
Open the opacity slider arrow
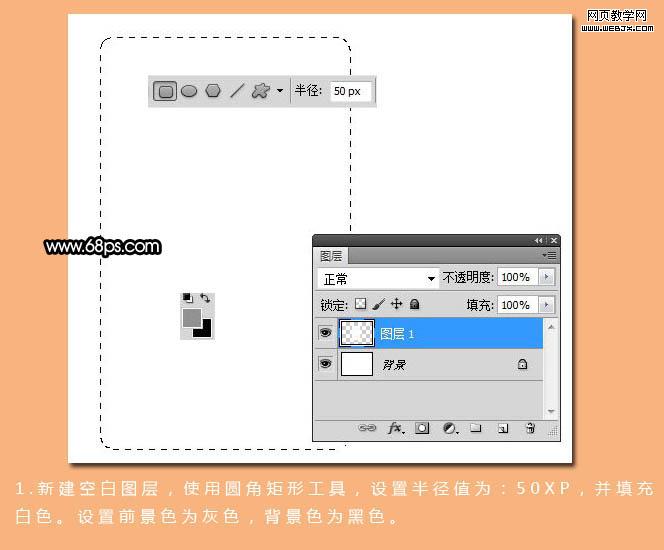[546, 277]
